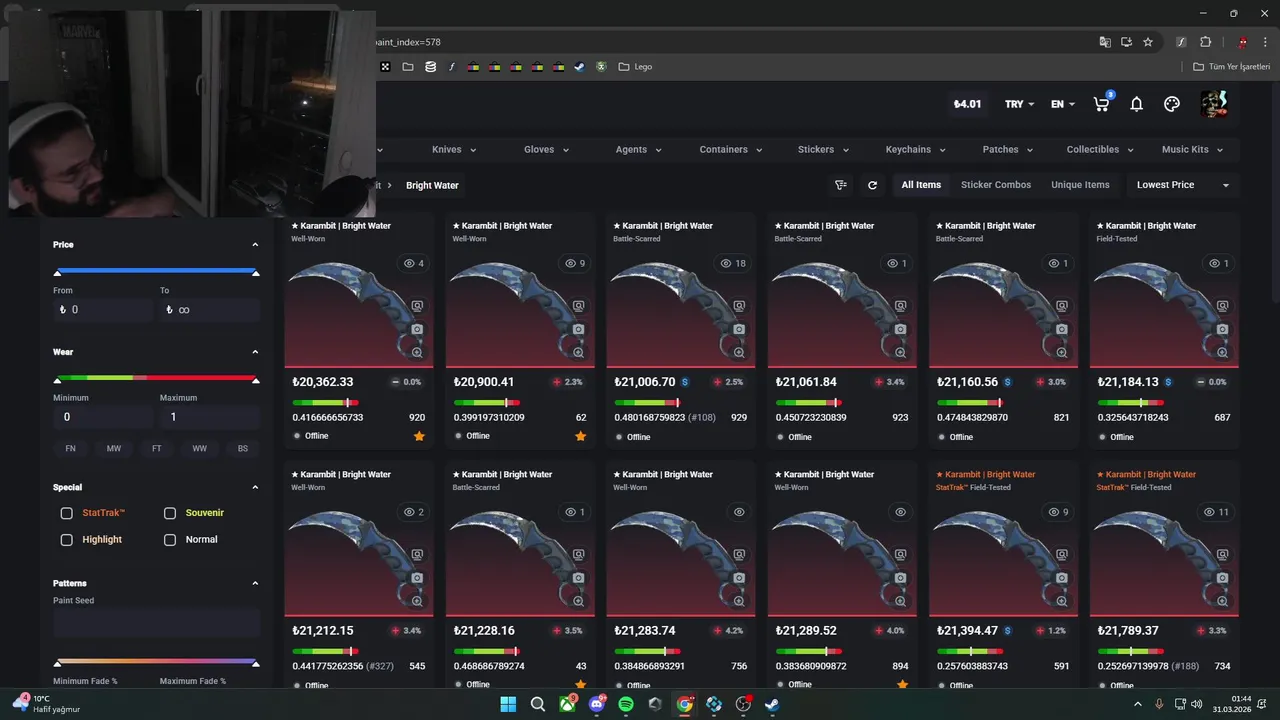Enable the Souvenir checkbox
The width and height of the screenshot is (1280, 720).
coord(170,513)
